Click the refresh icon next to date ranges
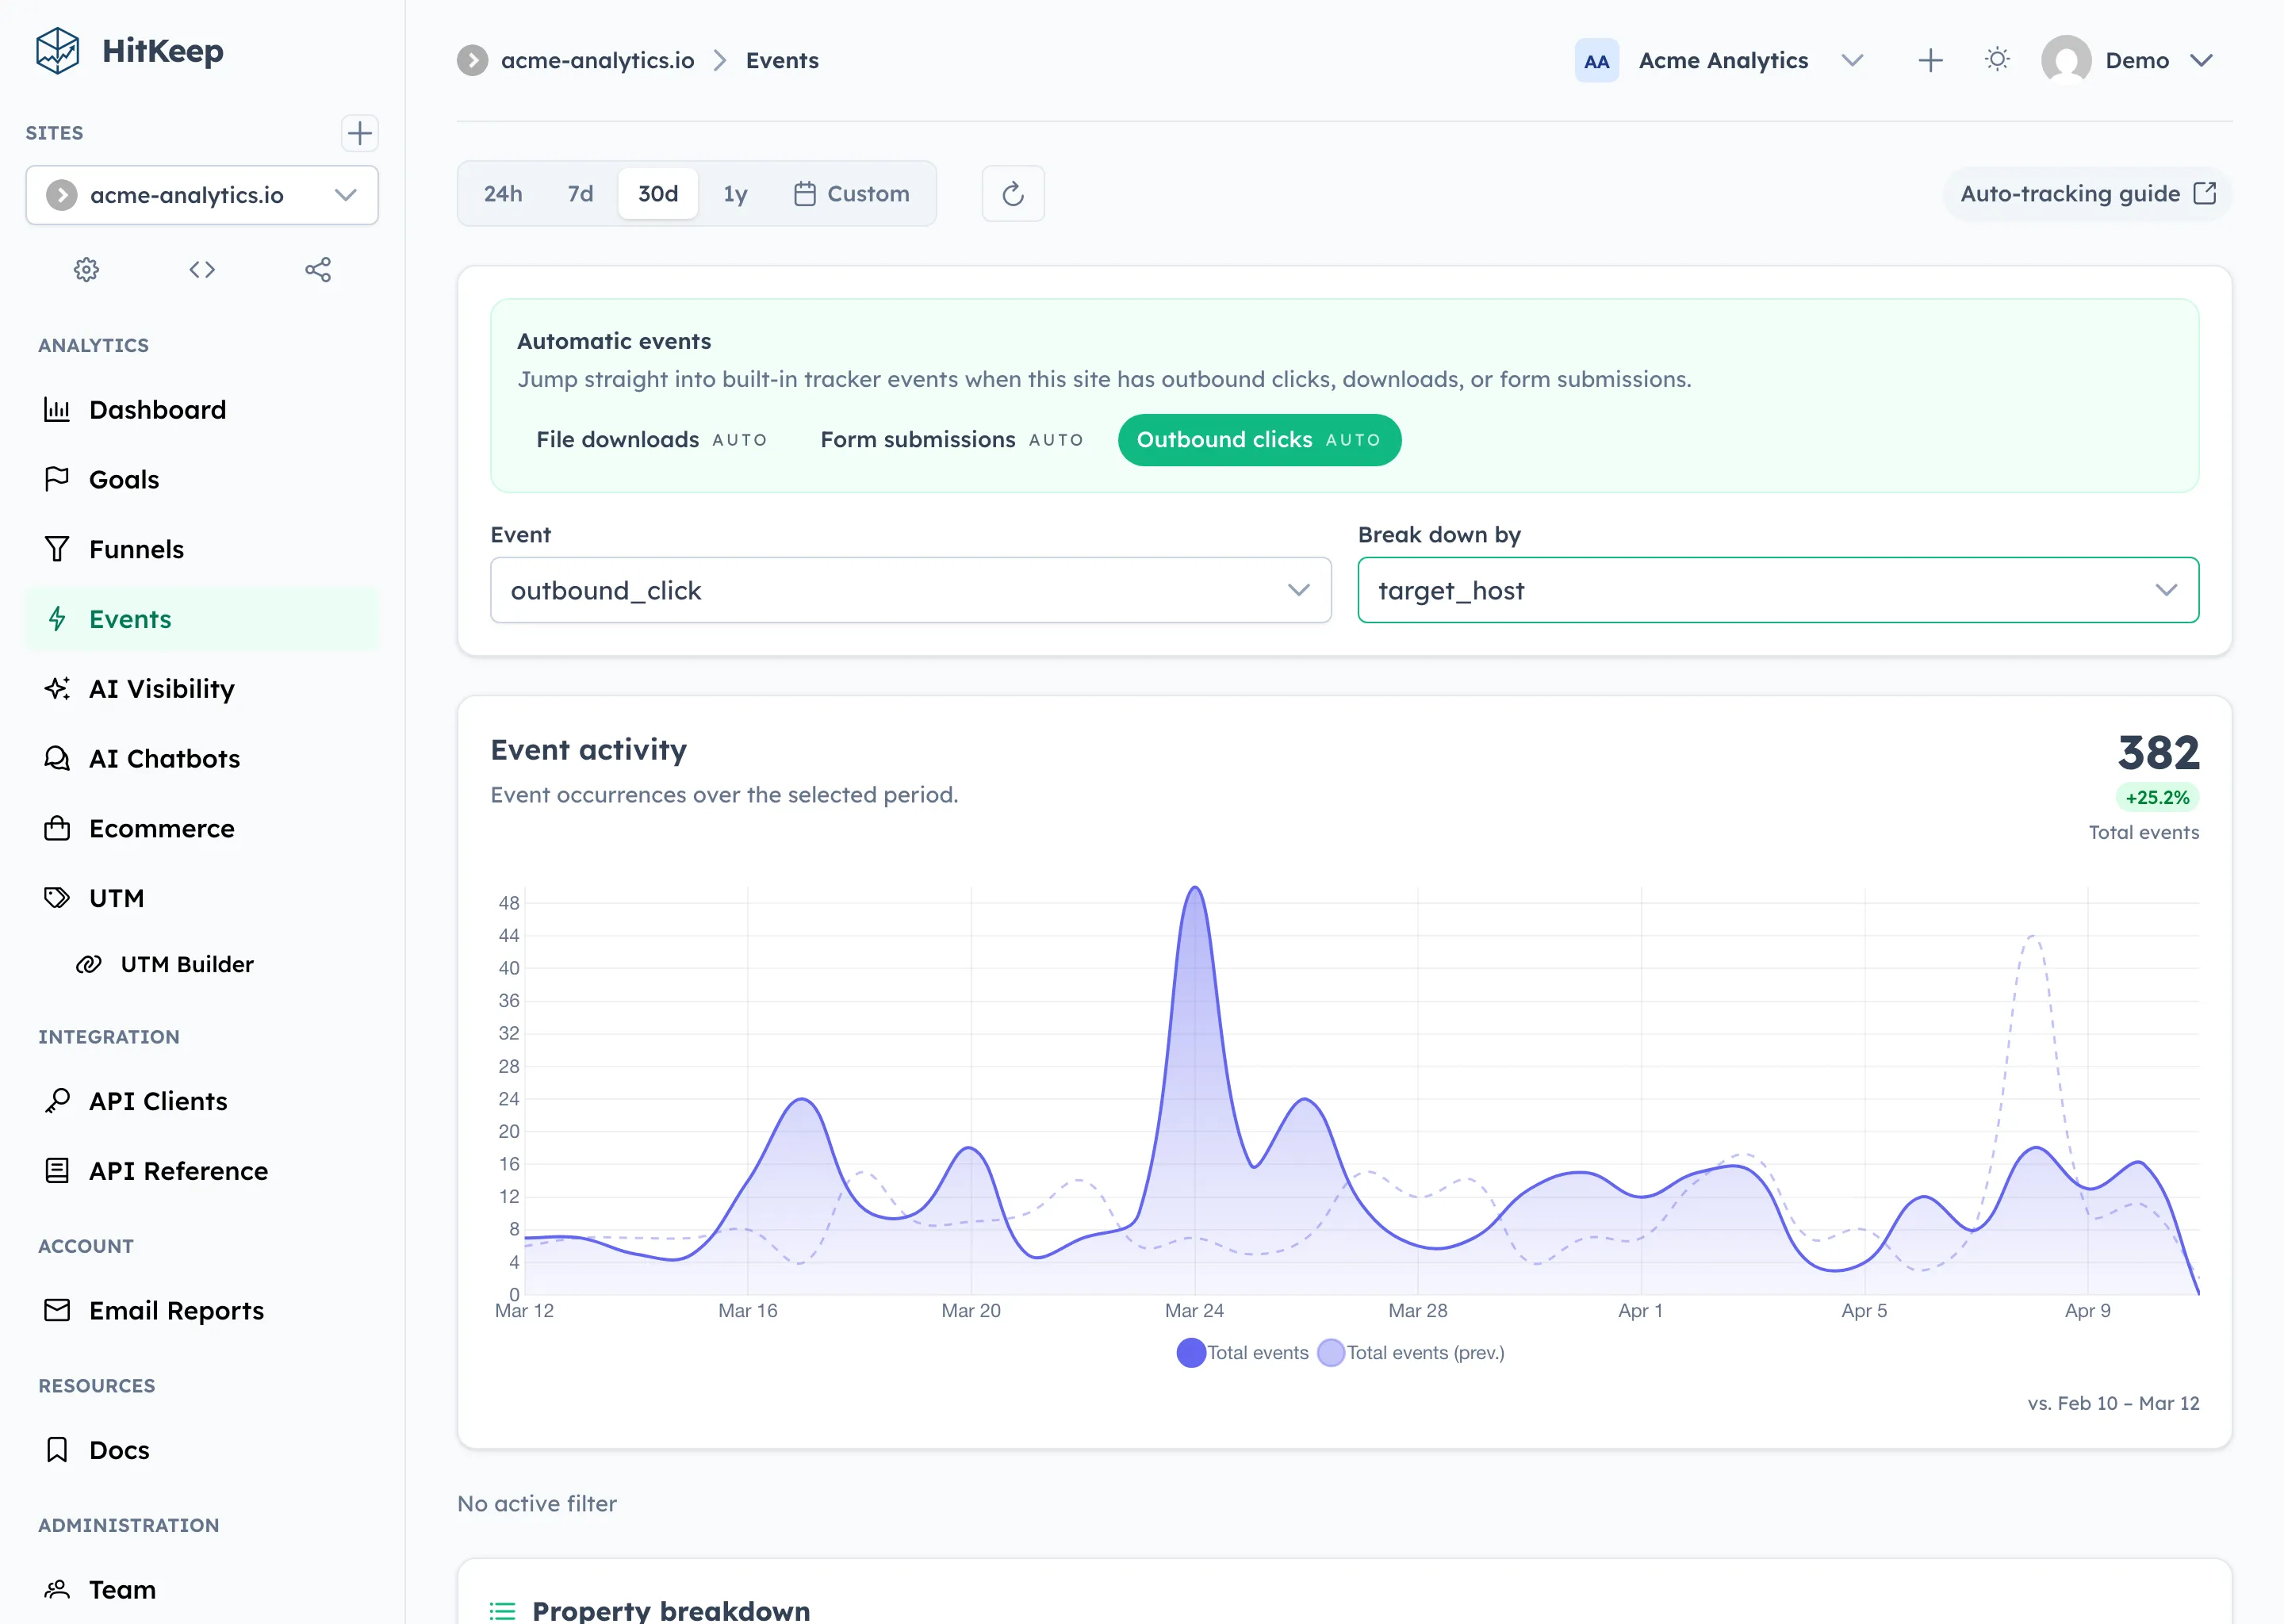The width and height of the screenshot is (2284, 1624). point(1012,193)
